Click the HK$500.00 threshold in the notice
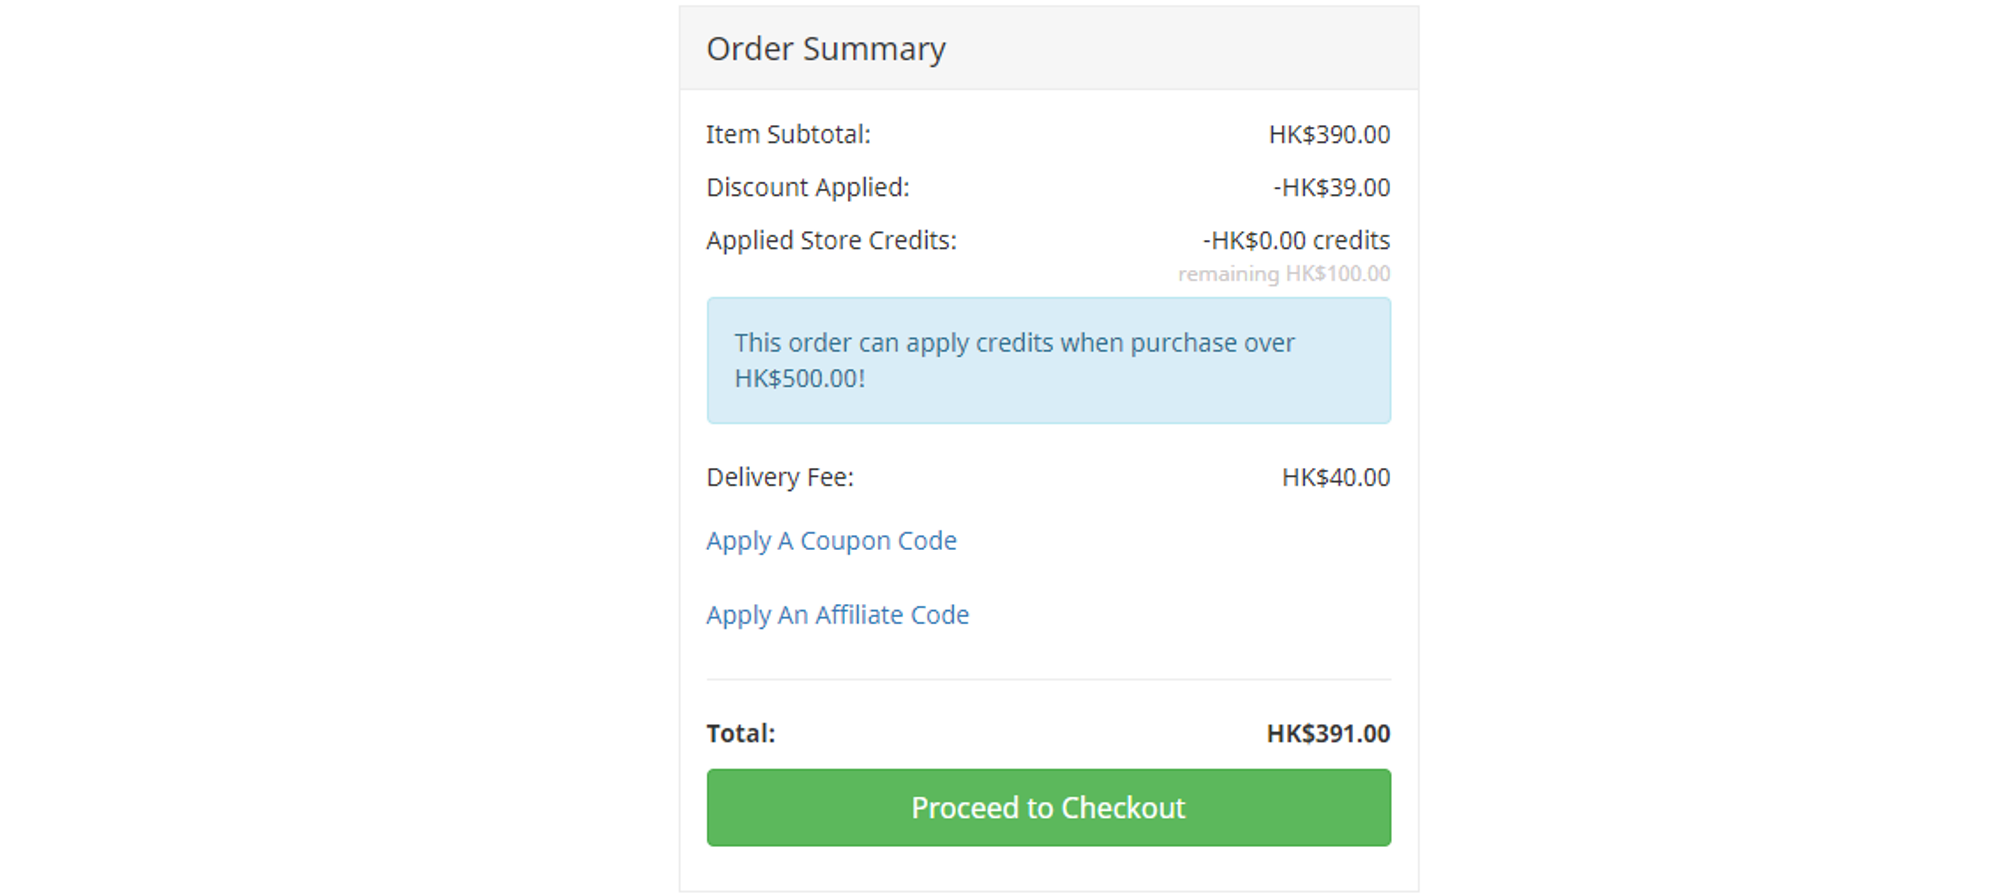Viewport: 2008px width, 896px height. click(x=799, y=379)
